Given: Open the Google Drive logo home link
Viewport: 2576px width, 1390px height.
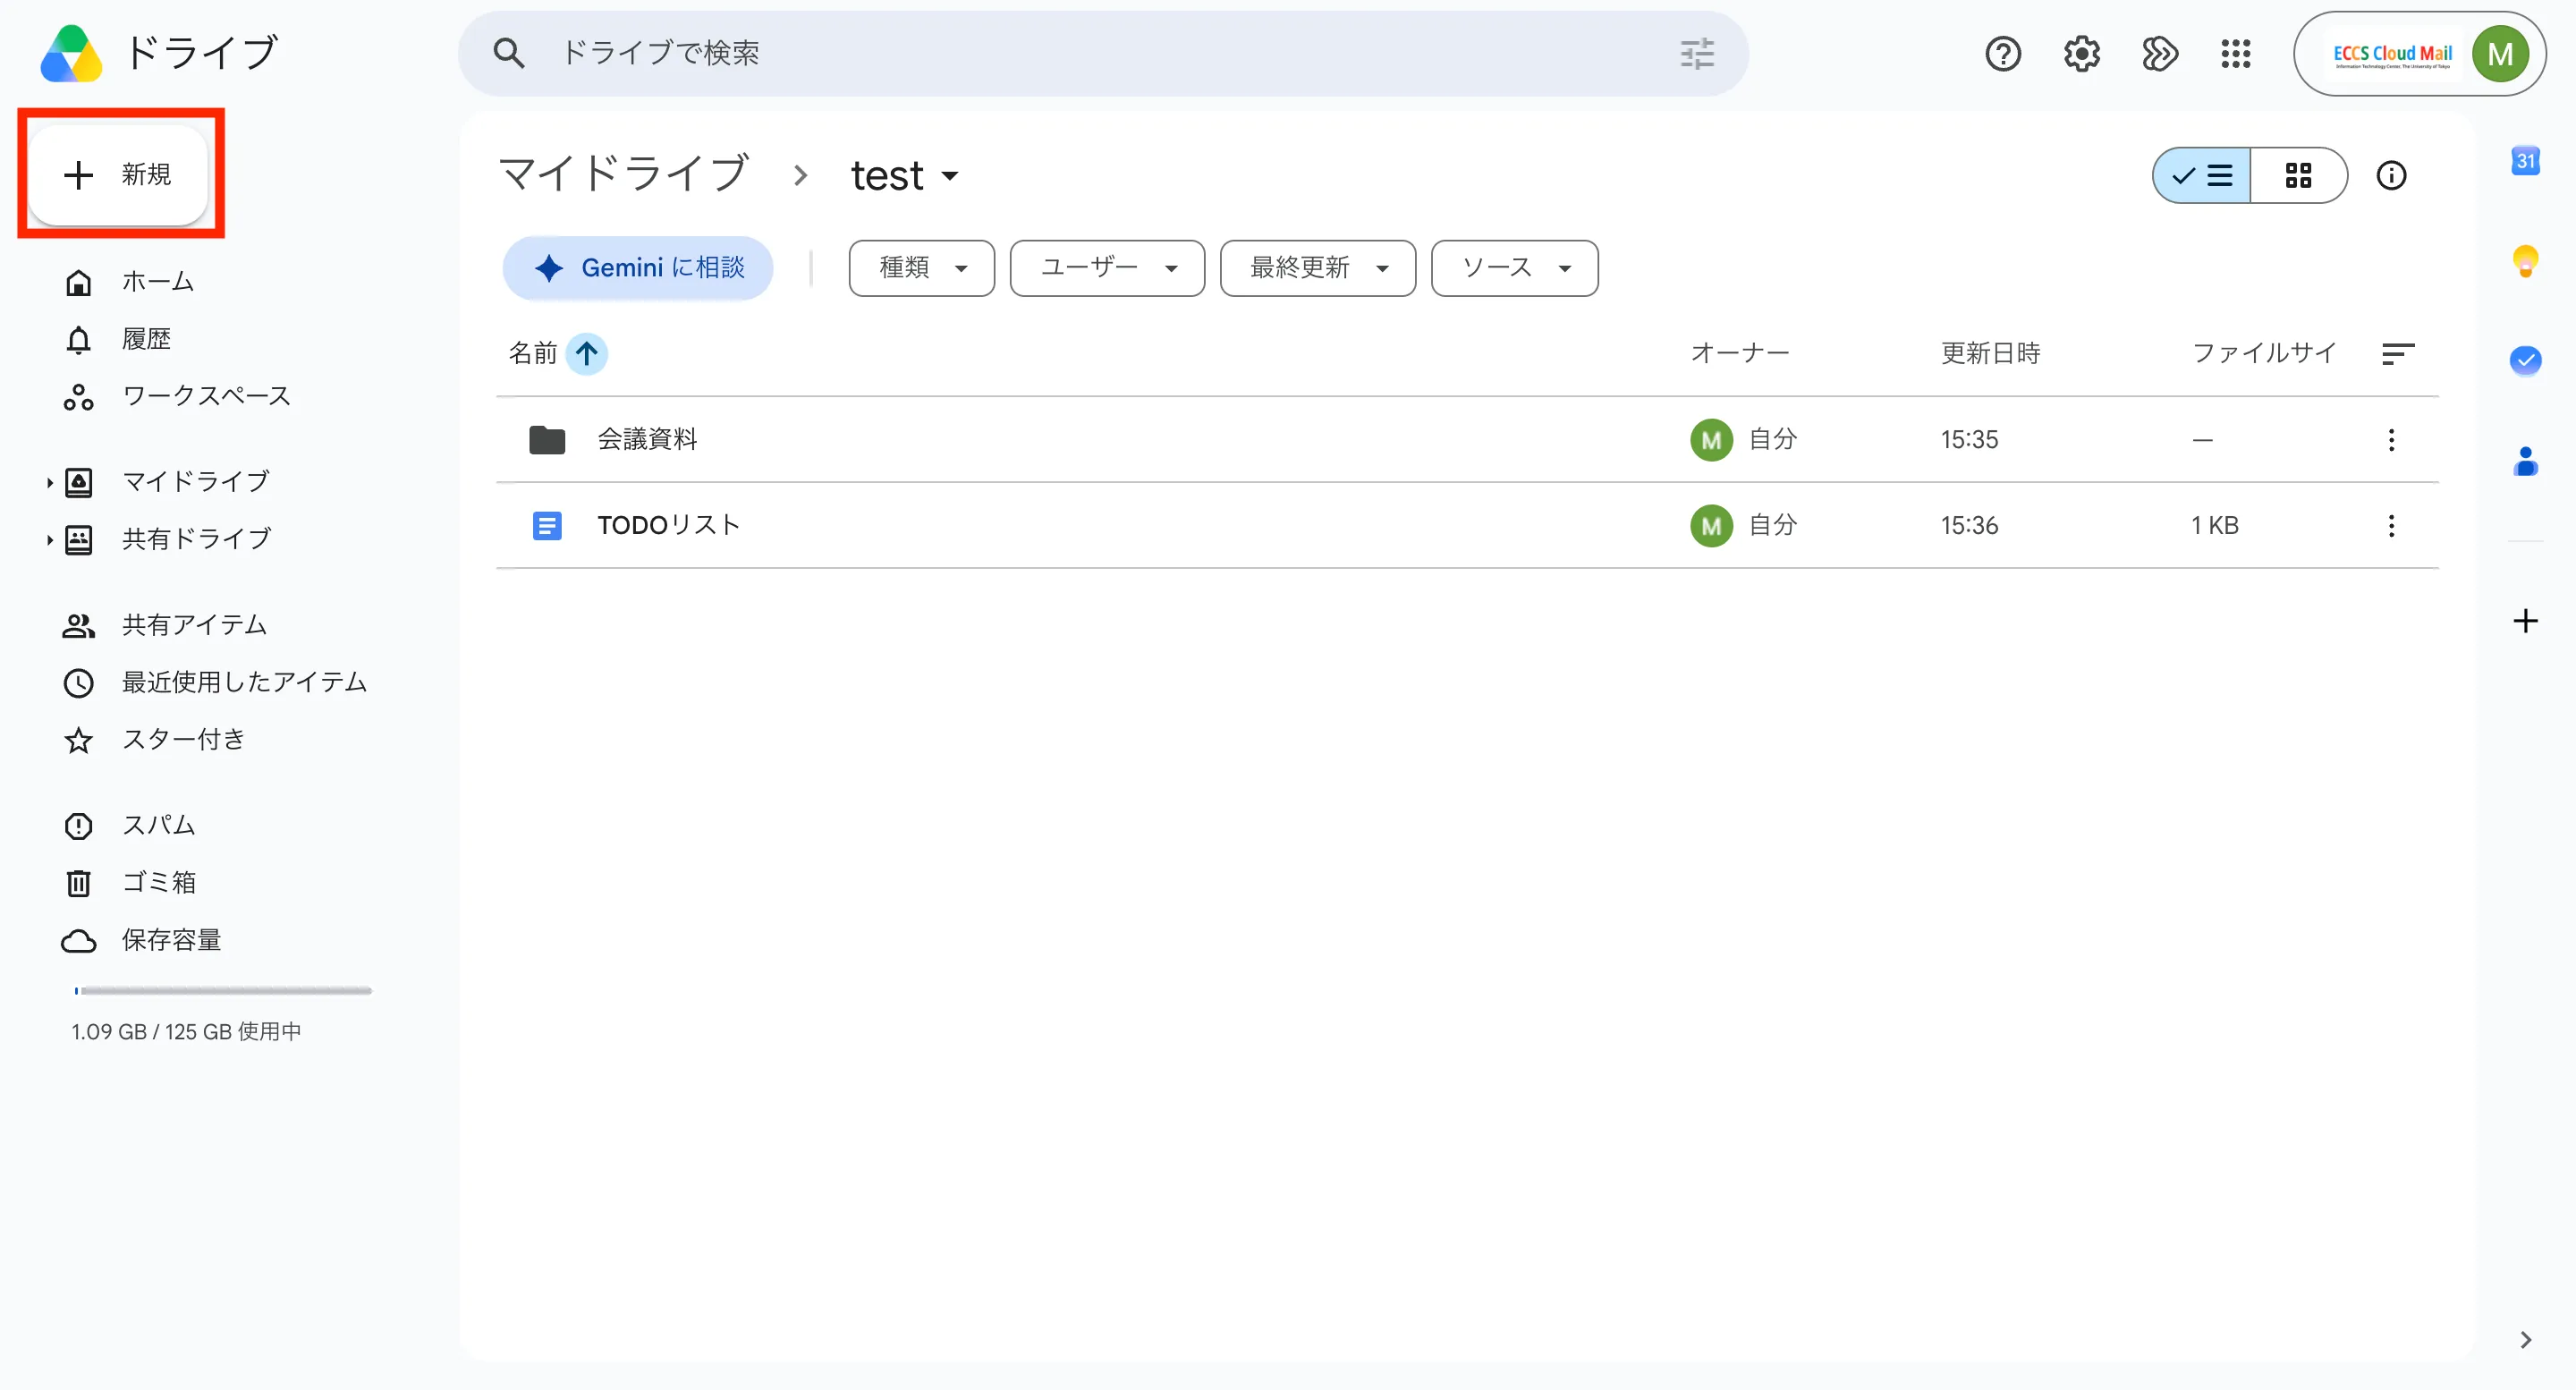Looking at the screenshot, I should pos(159,53).
